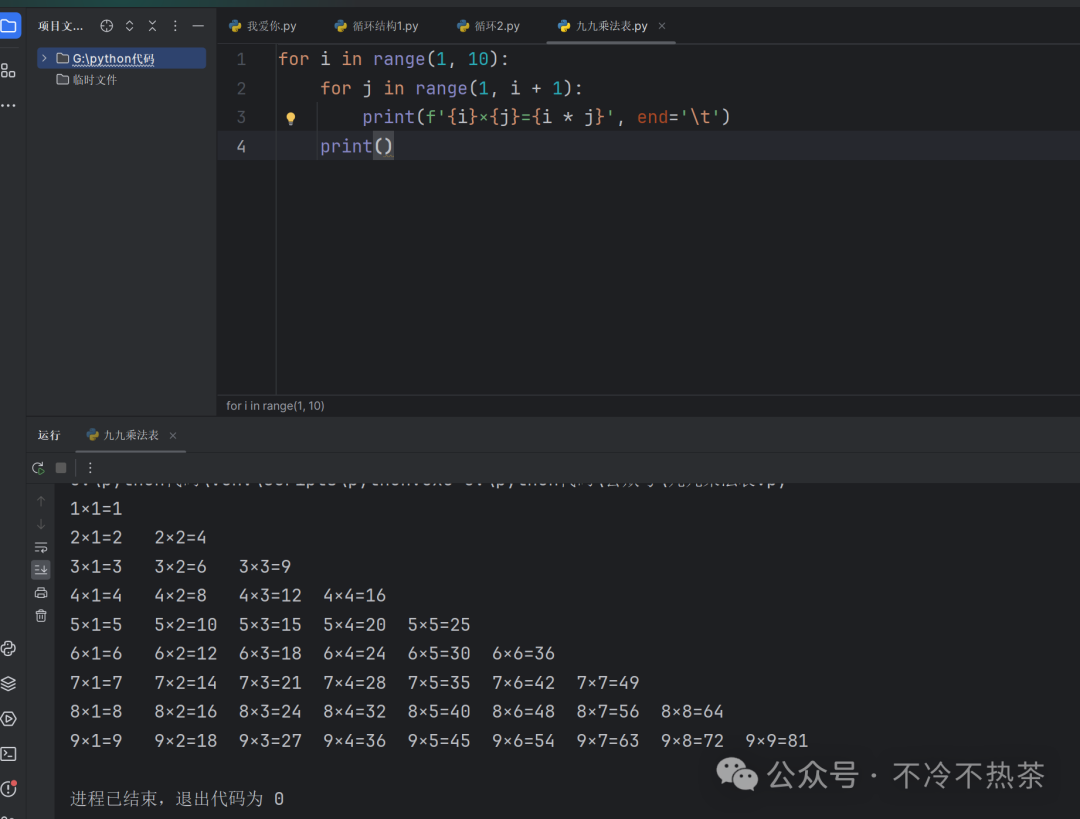The height and width of the screenshot is (819, 1080).
Task: Click line number 4 in the gutter
Action: [241, 146]
